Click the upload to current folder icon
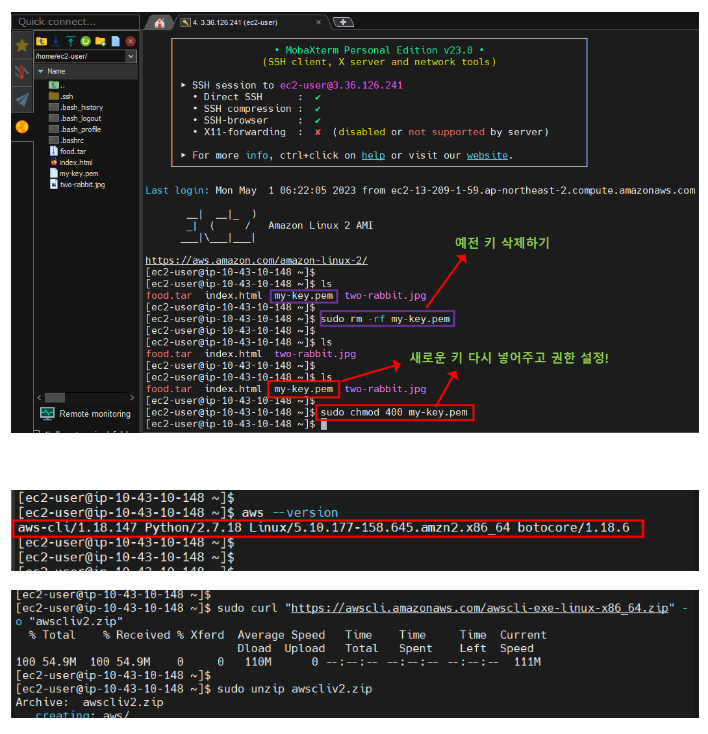This screenshot has height=734, width=708. [x=71, y=41]
